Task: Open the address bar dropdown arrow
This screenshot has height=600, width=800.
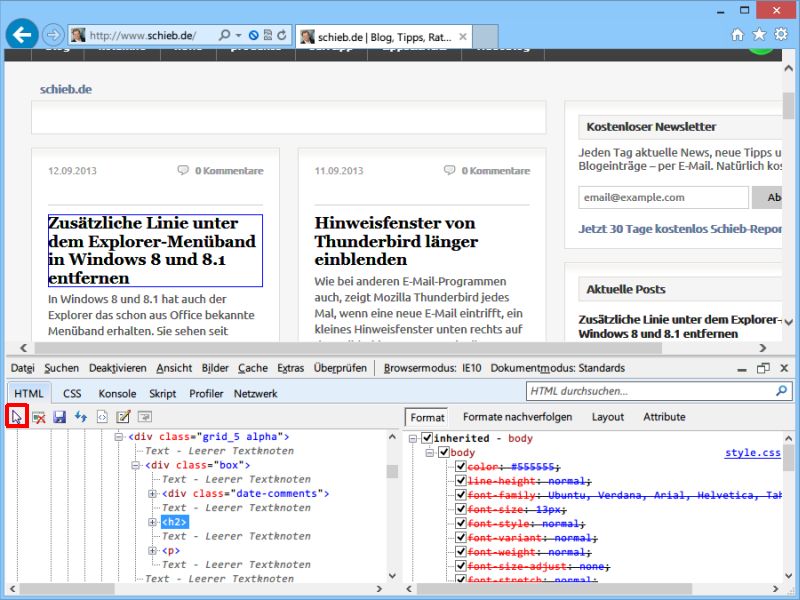Action: 239,35
